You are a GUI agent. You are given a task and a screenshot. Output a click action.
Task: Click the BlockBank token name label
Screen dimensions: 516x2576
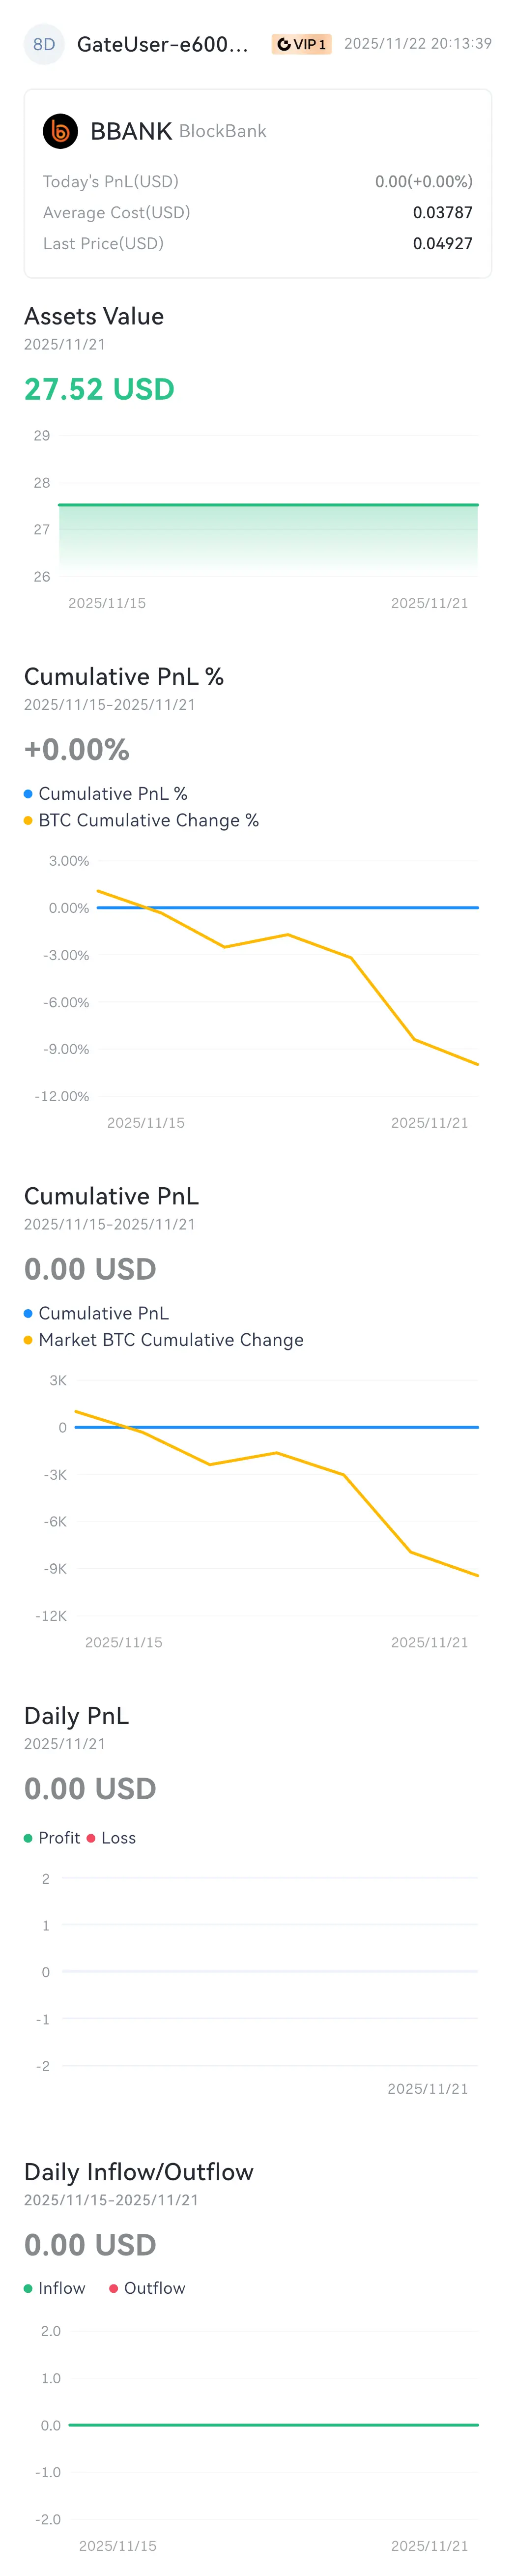click(222, 131)
